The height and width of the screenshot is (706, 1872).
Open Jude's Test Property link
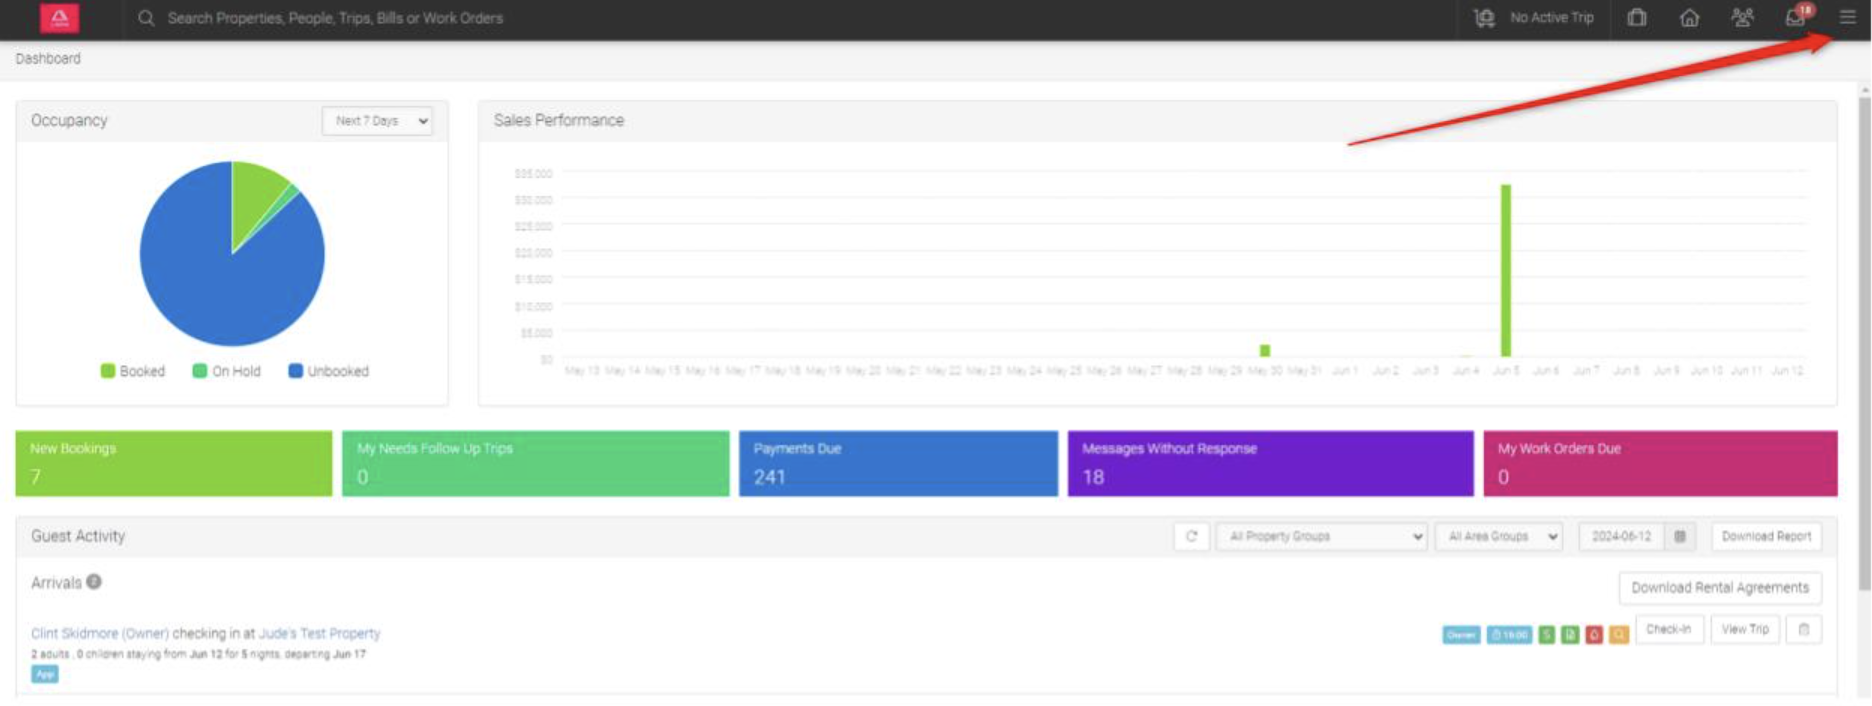[319, 634]
